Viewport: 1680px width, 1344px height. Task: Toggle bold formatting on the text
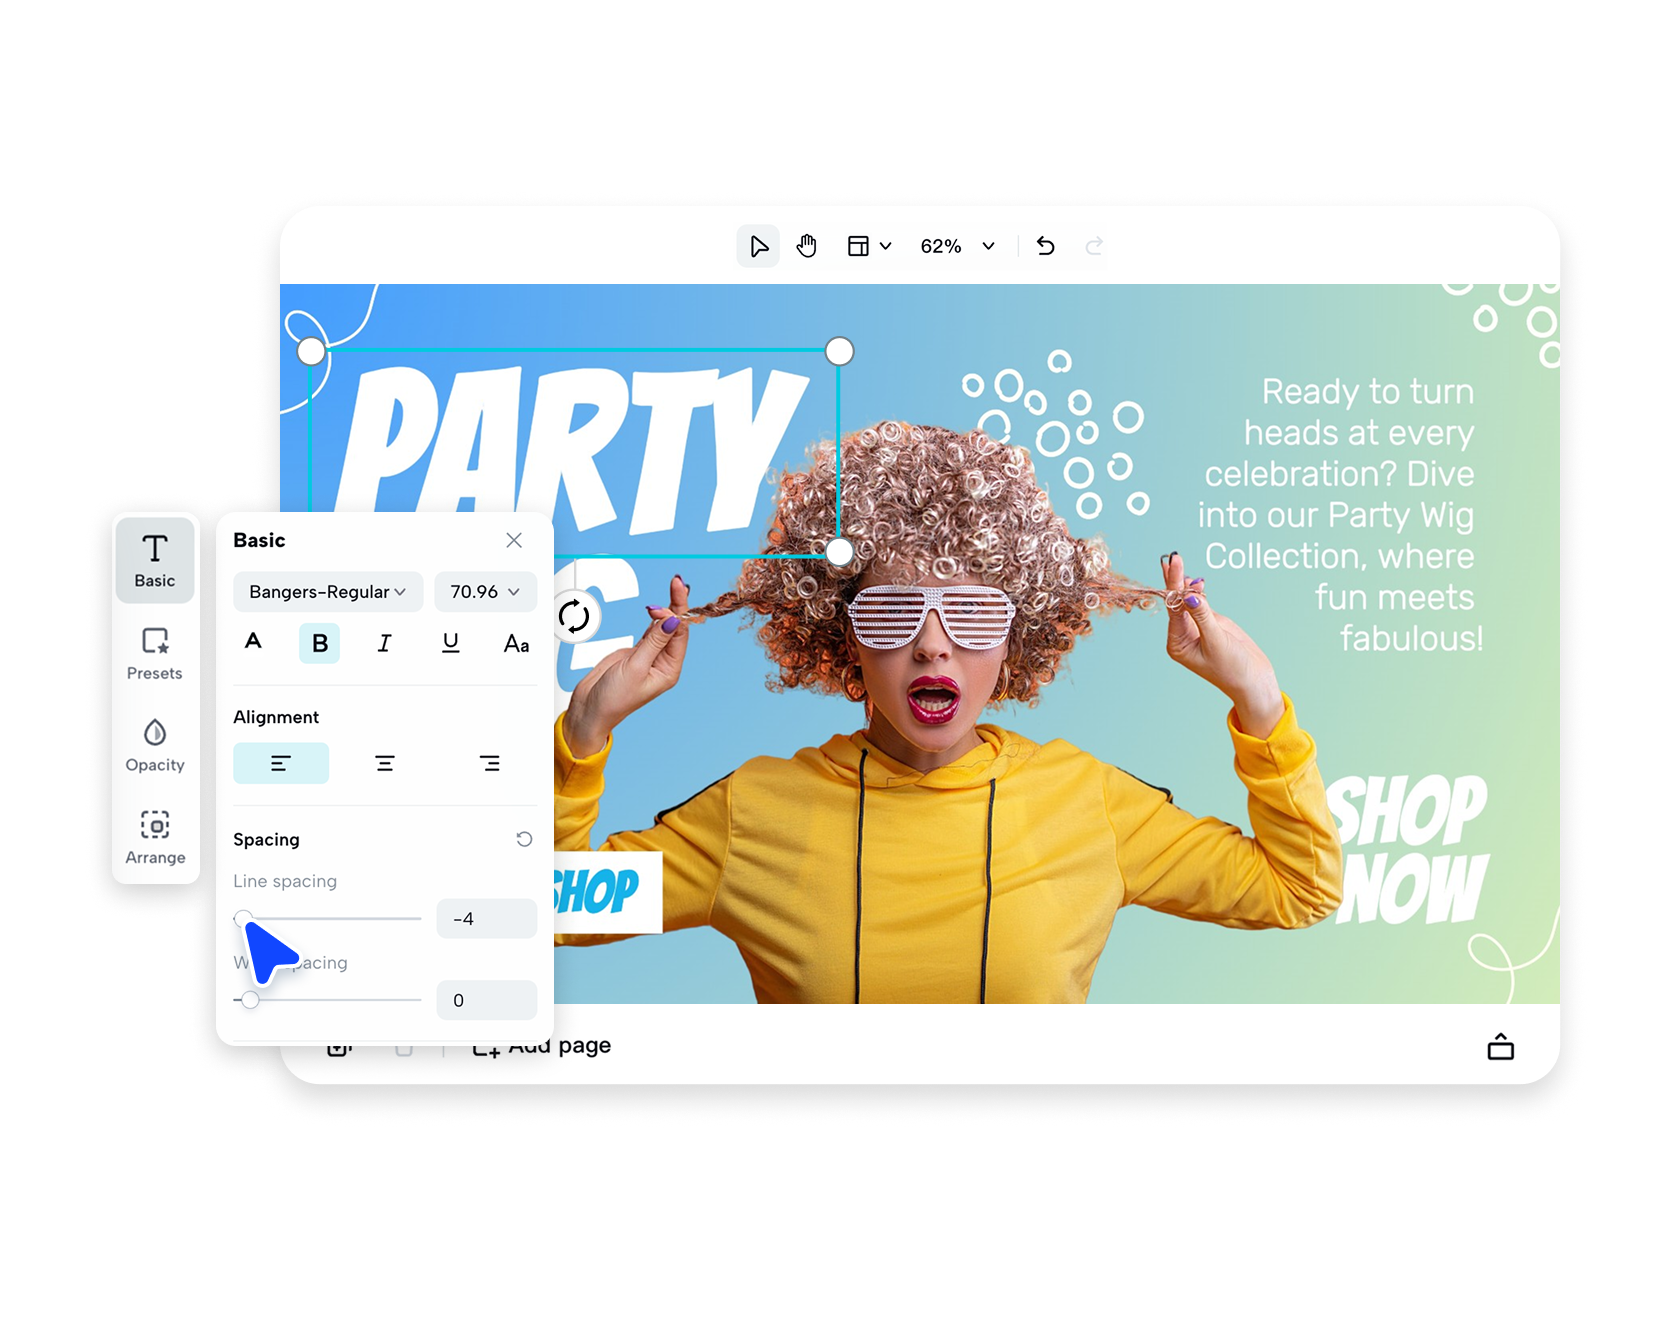point(319,644)
